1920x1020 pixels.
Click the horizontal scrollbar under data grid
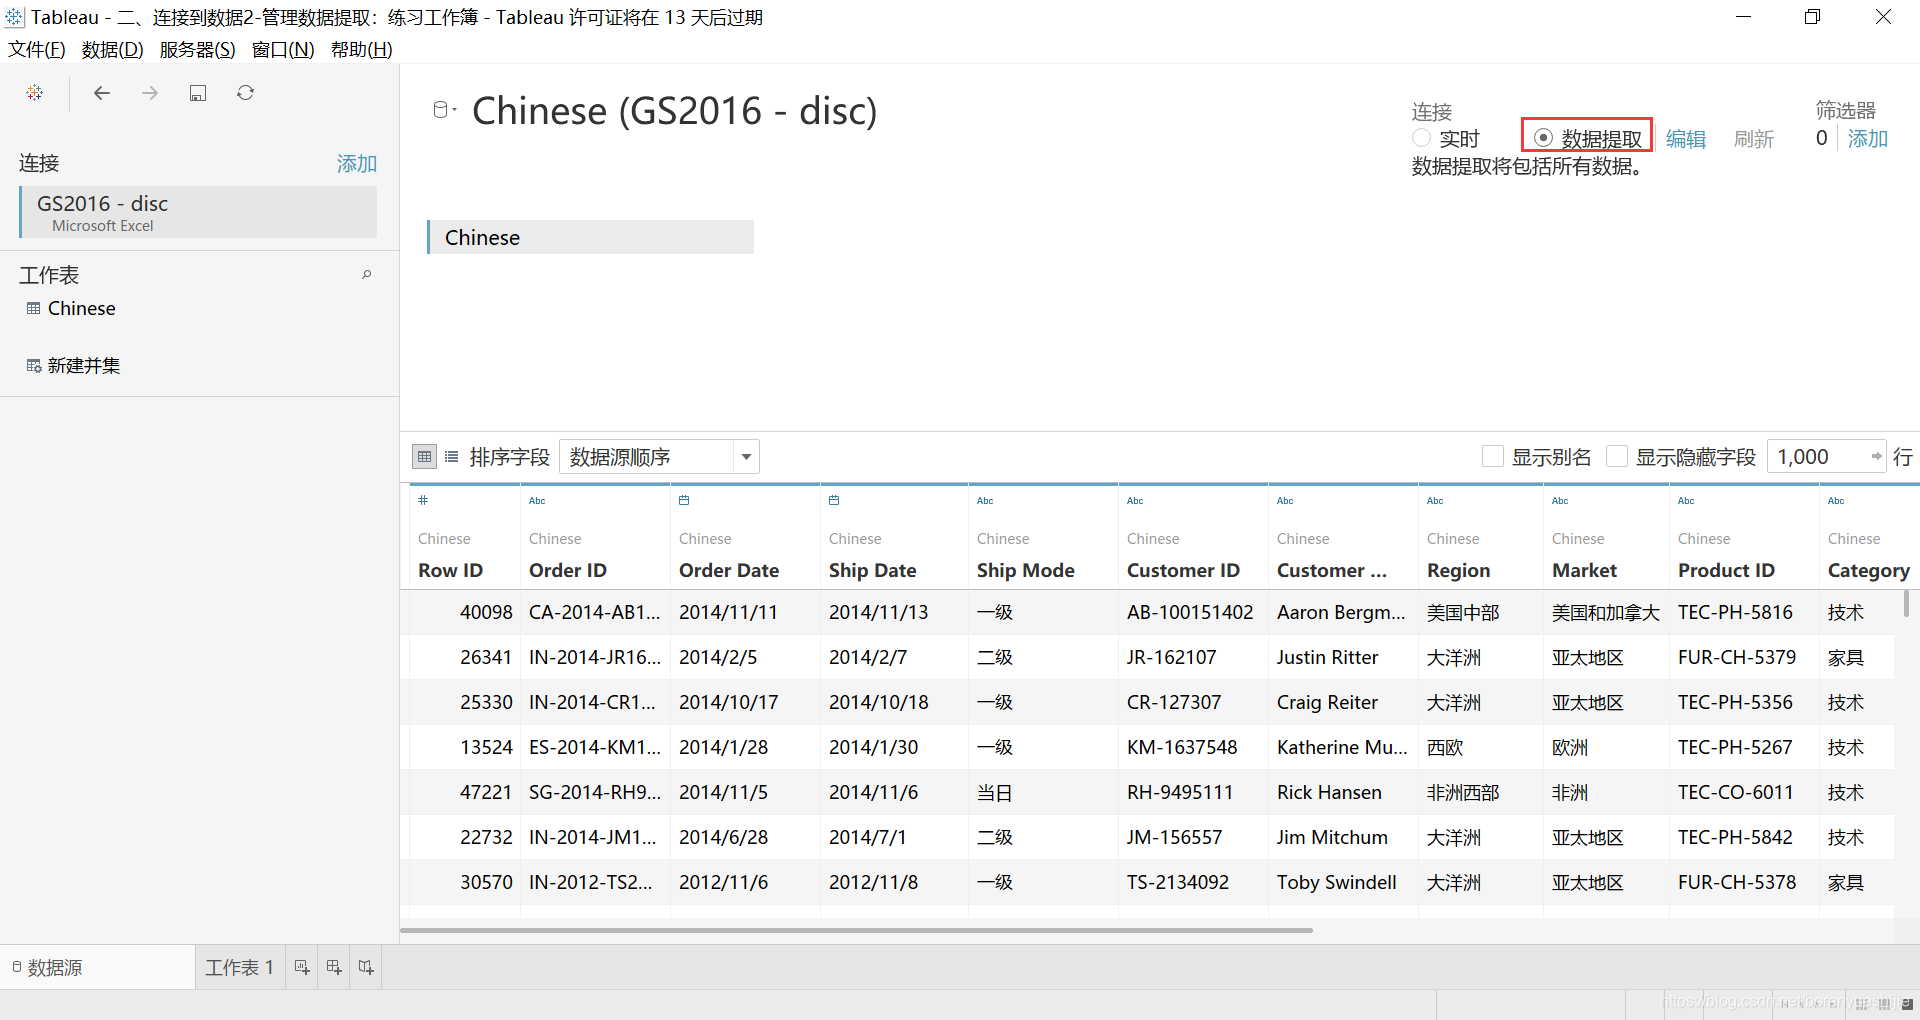click(x=856, y=930)
